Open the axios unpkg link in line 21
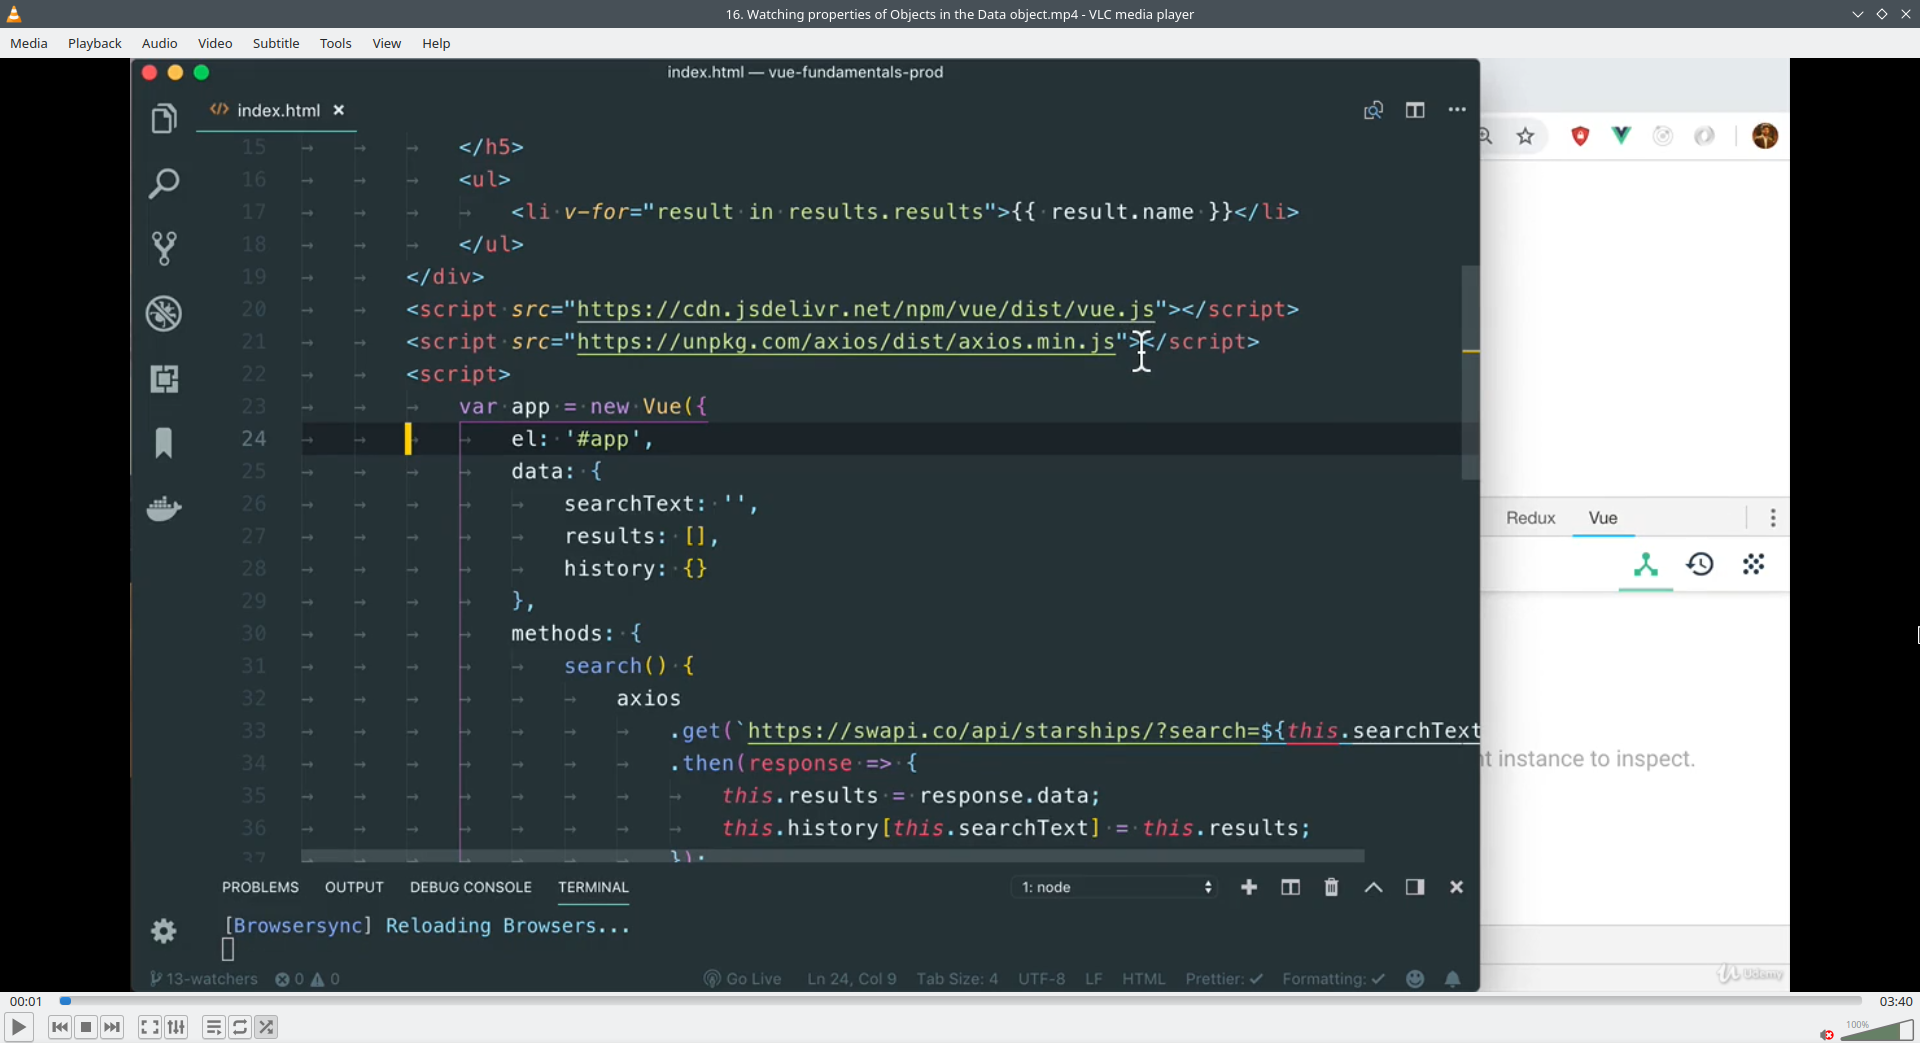The width and height of the screenshot is (1920, 1043). click(x=846, y=342)
